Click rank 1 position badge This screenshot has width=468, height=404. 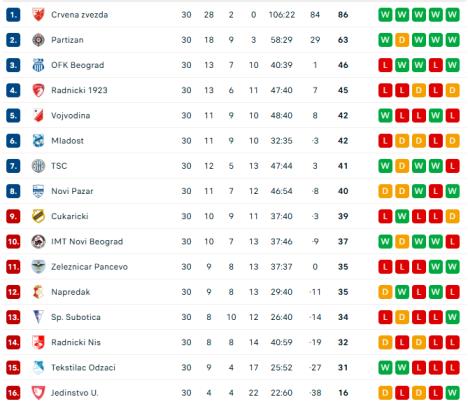pyautogui.click(x=13, y=15)
